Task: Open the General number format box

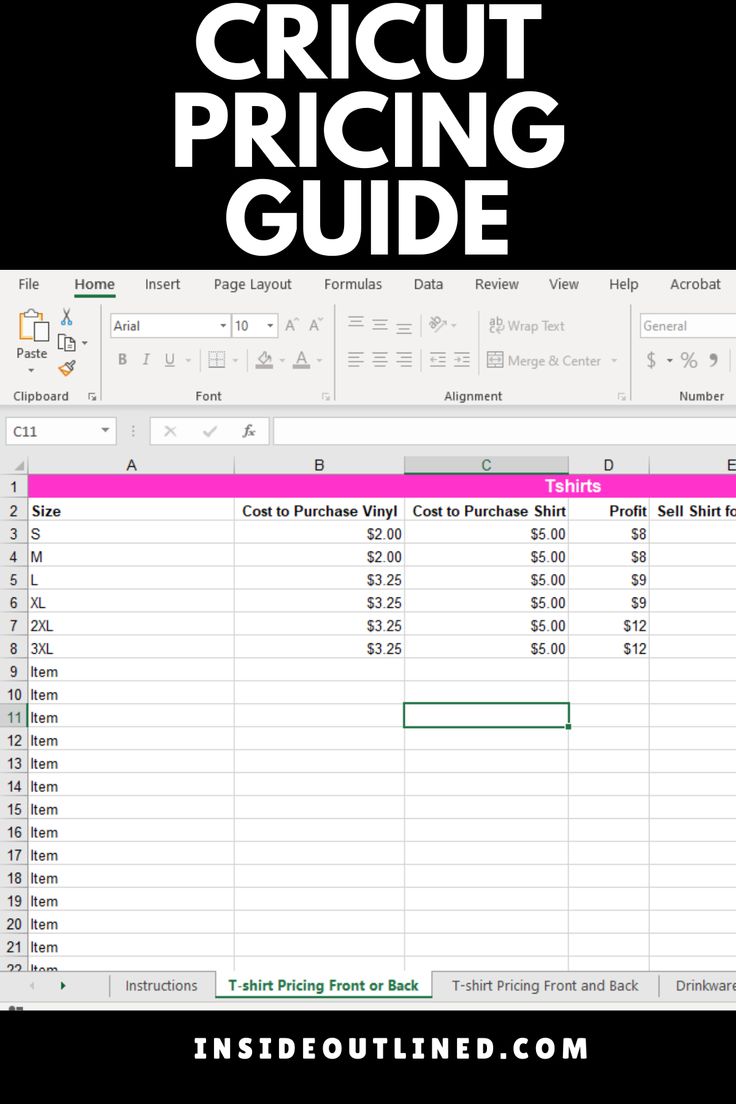Action: [x=687, y=326]
